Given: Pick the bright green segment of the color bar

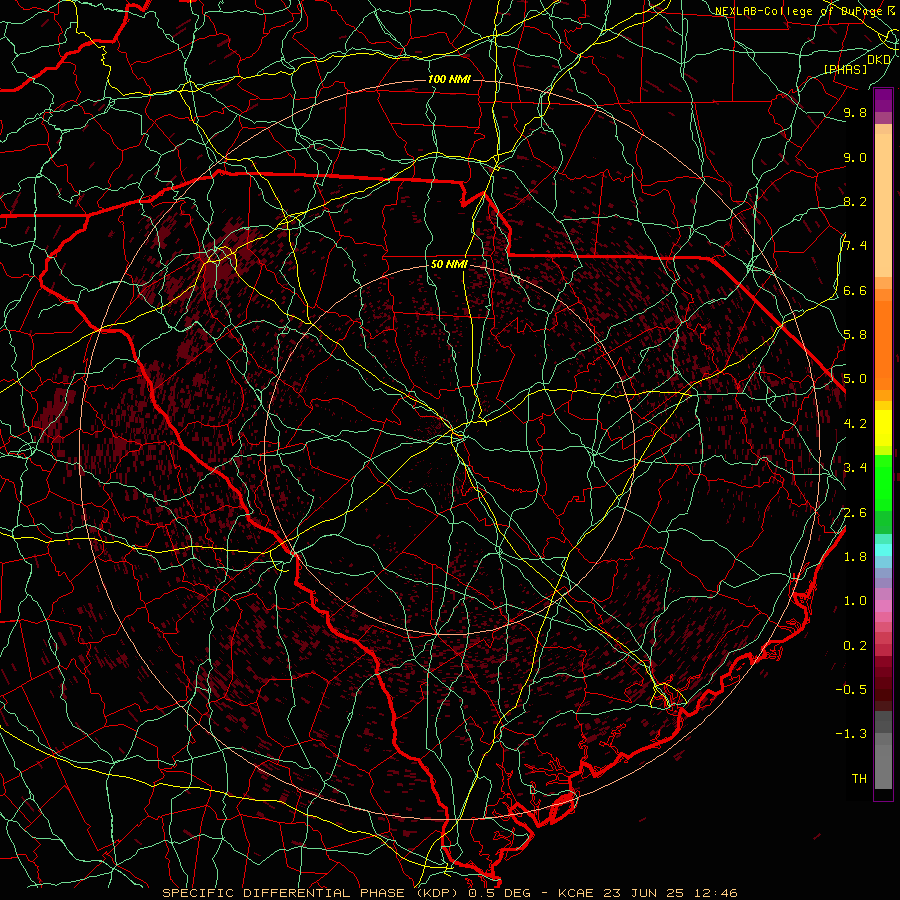Looking at the screenshot, I should (883, 482).
